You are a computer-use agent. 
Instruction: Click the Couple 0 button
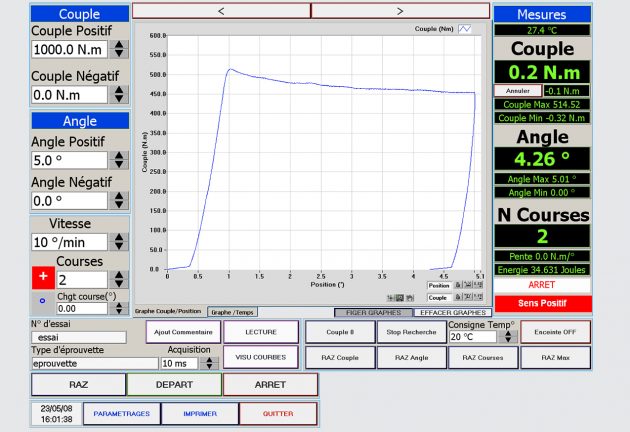pyautogui.click(x=340, y=332)
